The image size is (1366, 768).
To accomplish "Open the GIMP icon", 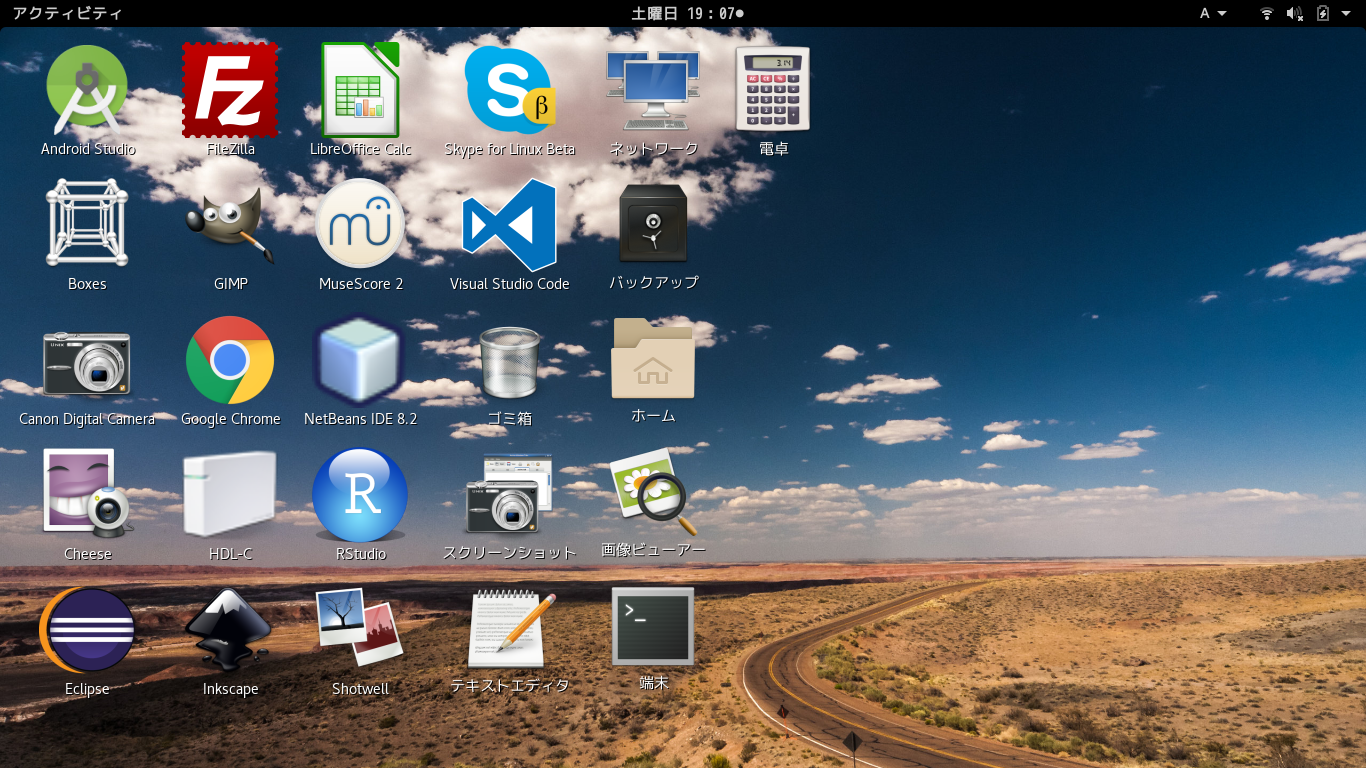I will tap(230, 225).
